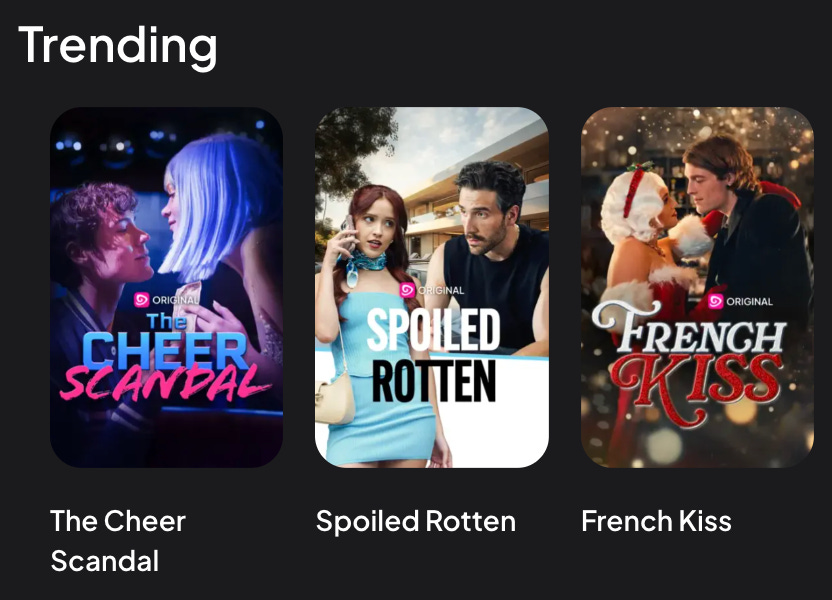Click the pink Original logo on Spoiled Rotten
The width and height of the screenshot is (832, 600).
pos(407,290)
